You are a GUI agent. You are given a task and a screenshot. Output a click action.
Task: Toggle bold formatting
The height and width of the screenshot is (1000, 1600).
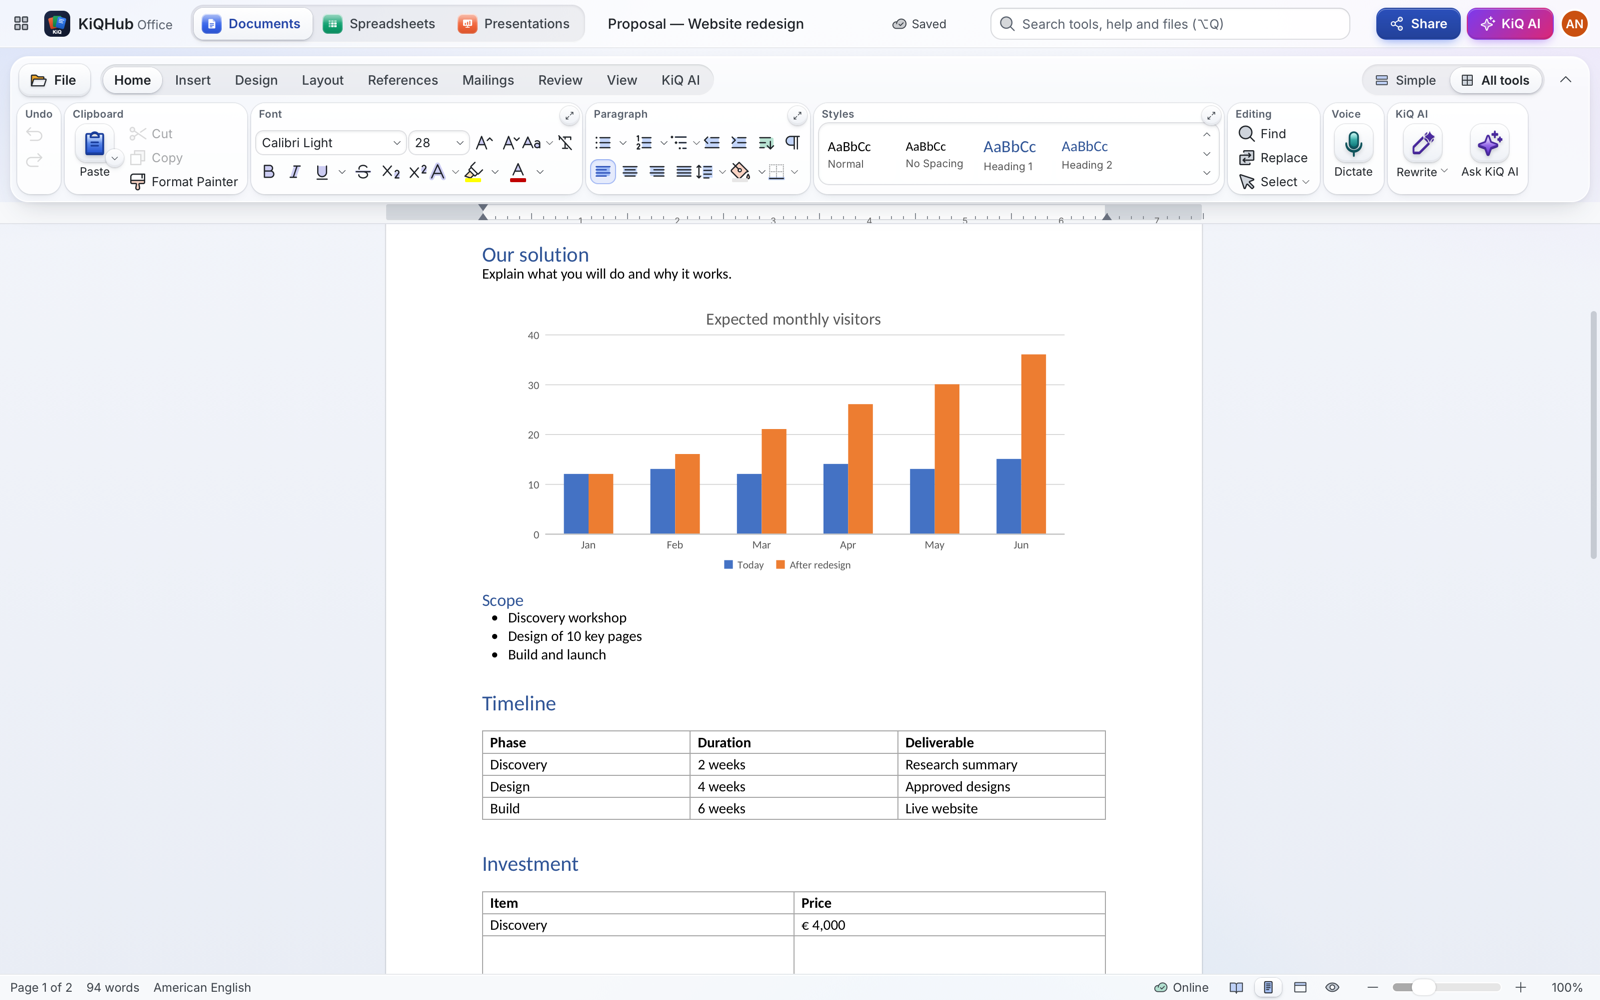pyautogui.click(x=268, y=172)
